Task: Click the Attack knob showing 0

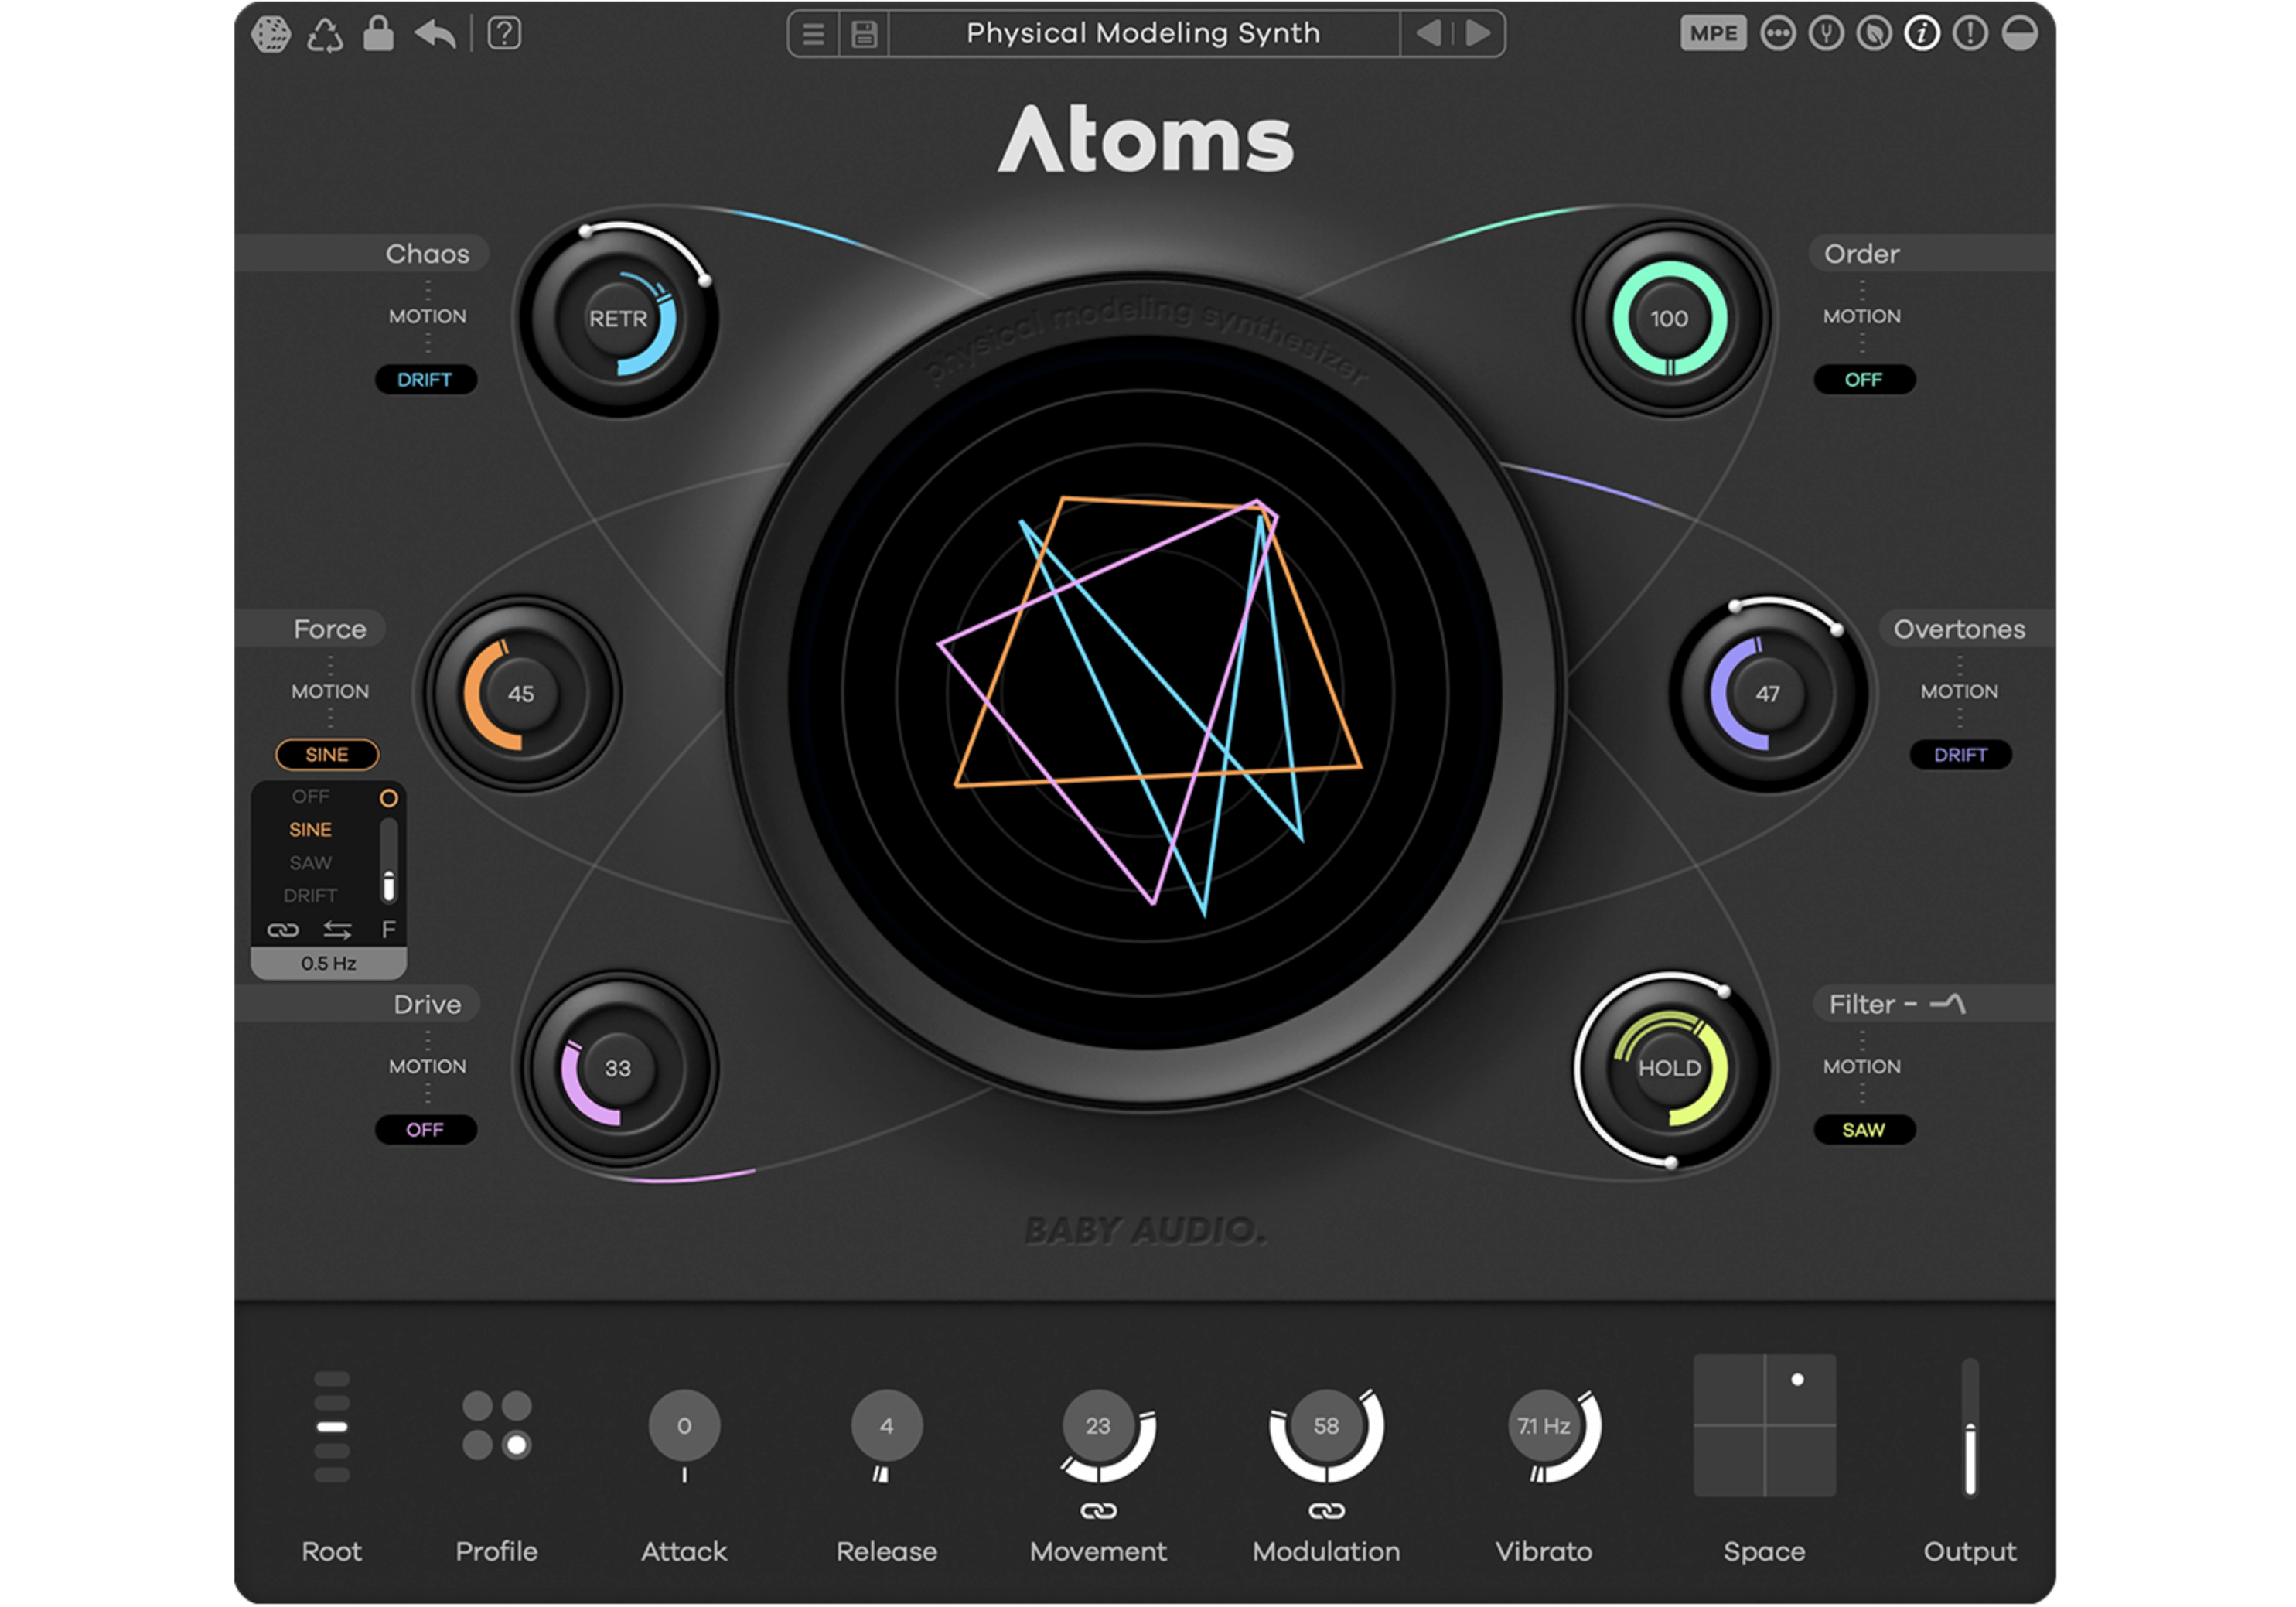Action: coord(684,1427)
